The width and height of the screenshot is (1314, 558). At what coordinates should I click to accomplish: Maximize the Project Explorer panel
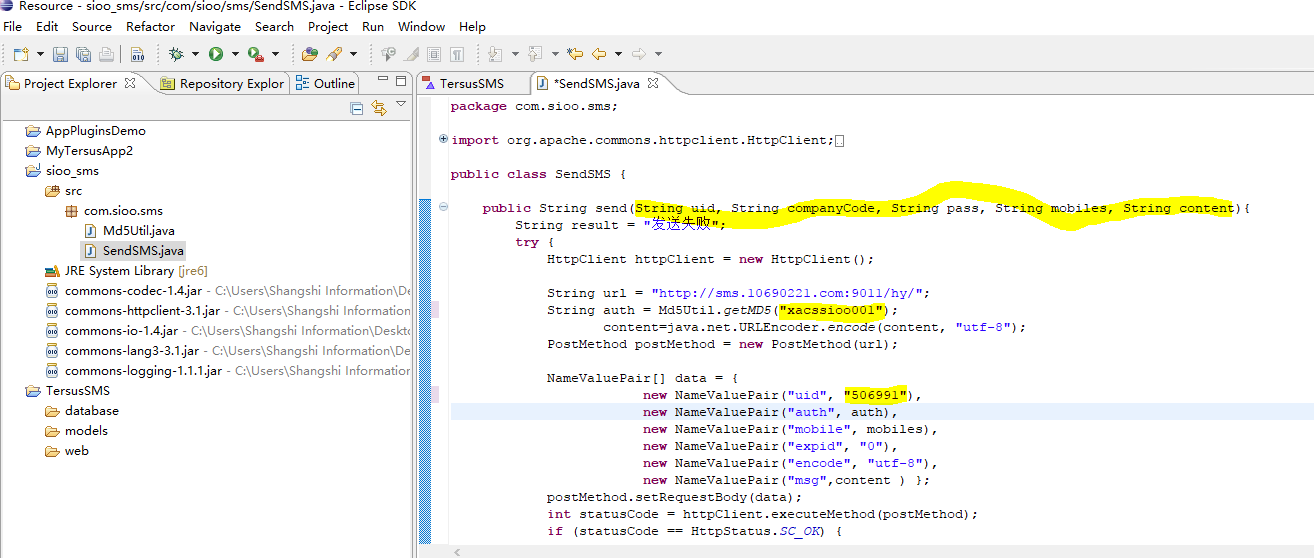401,81
